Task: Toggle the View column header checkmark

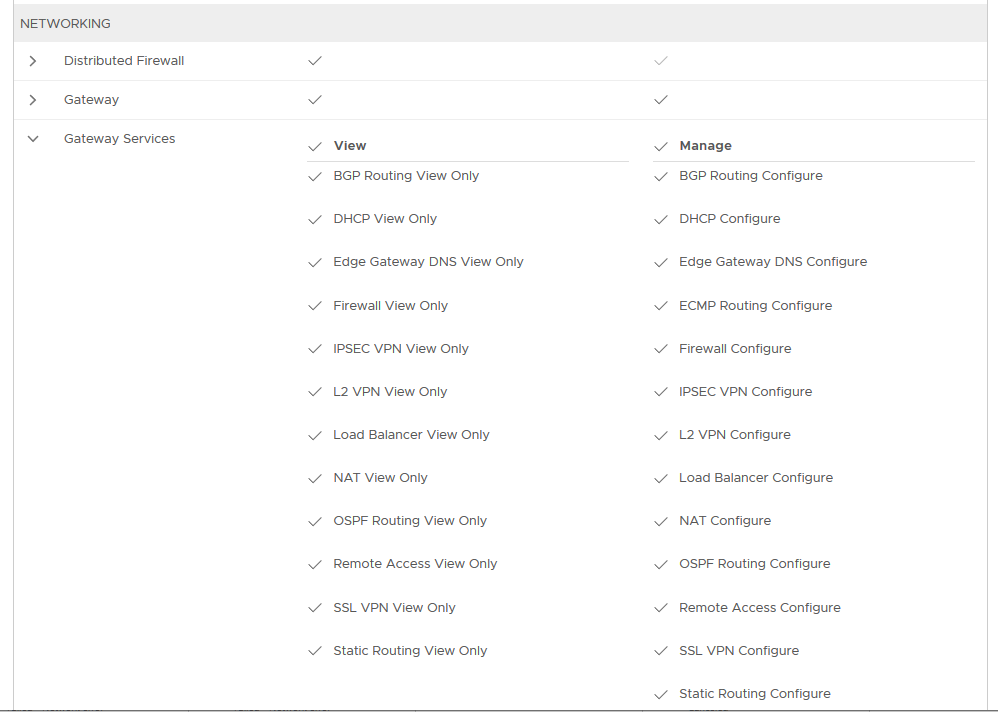Action: [x=315, y=146]
